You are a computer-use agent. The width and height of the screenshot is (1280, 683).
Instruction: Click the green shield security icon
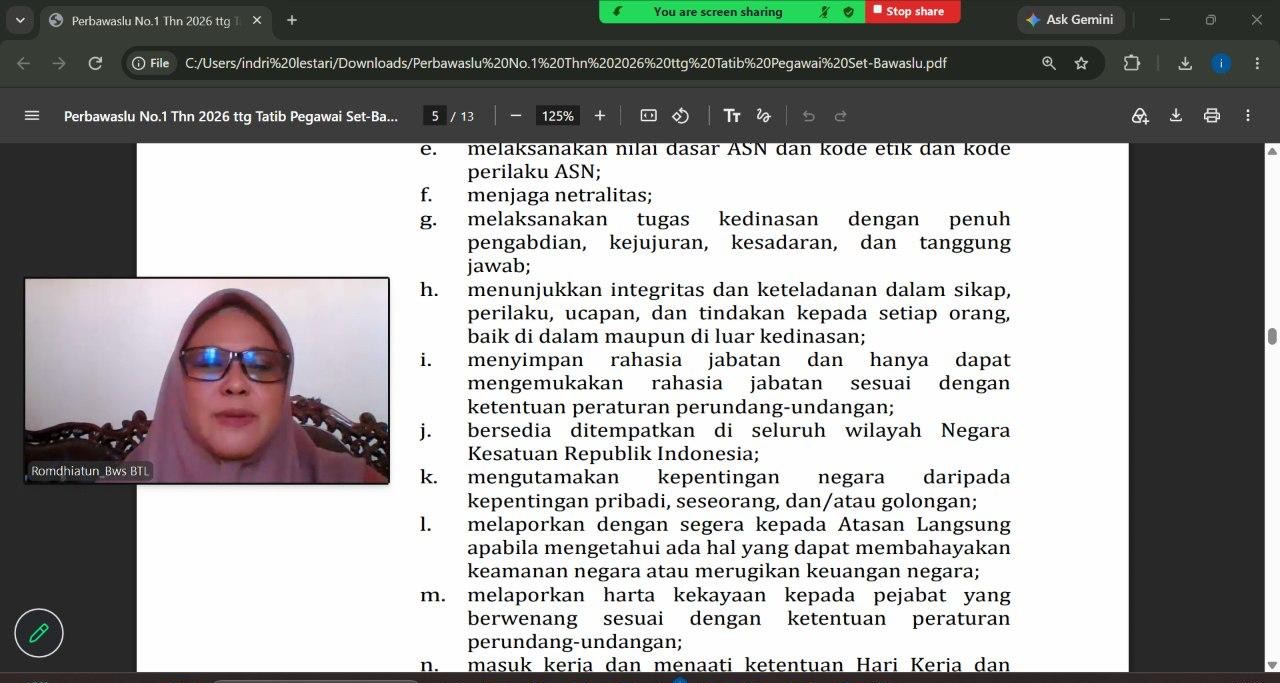tap(849, 11)
